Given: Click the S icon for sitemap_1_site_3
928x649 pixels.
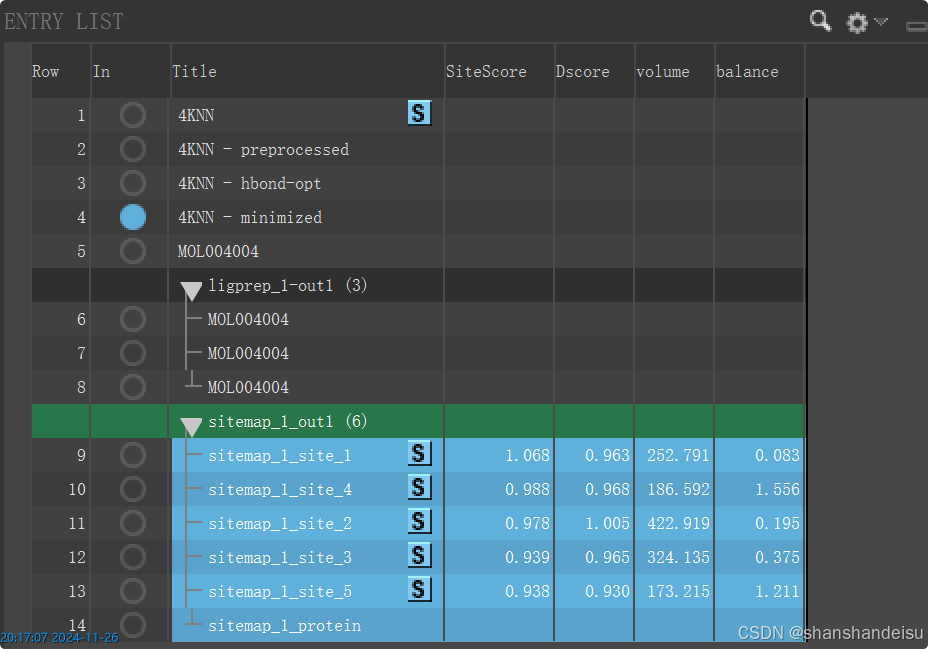Looking at the screenshot, I should 419,556.
